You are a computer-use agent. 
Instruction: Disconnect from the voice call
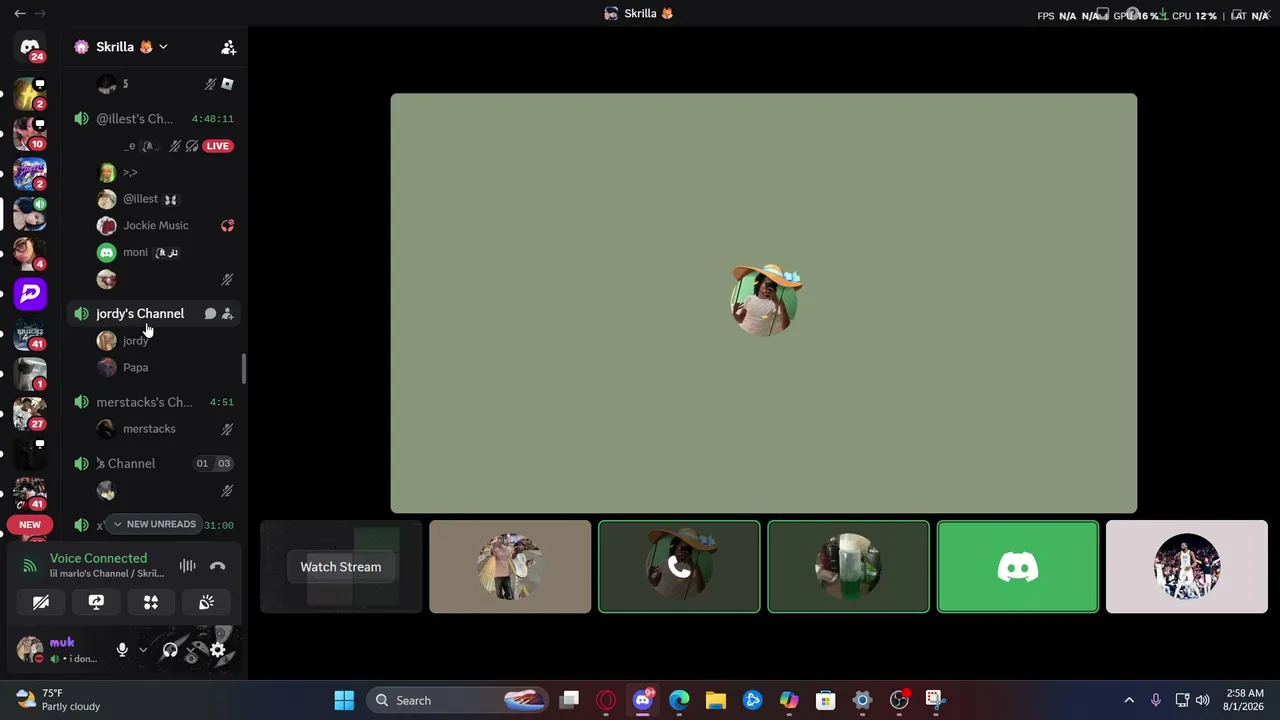(x=217, y=566)
